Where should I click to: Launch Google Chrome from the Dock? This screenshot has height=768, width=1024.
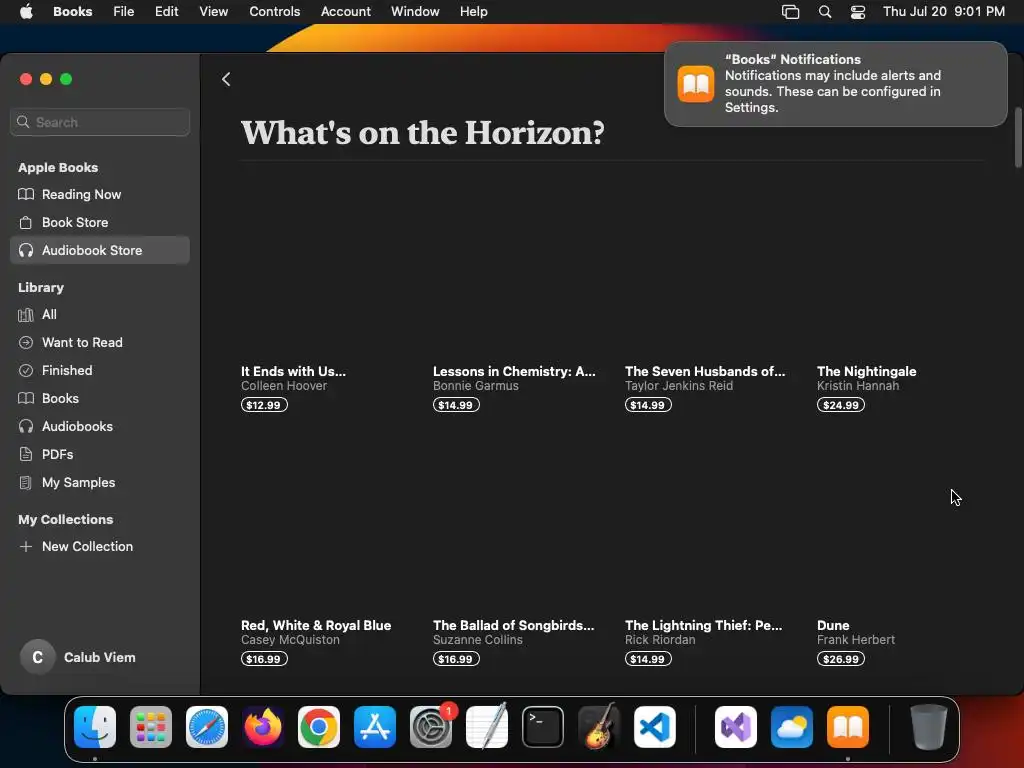pos(319,727)
